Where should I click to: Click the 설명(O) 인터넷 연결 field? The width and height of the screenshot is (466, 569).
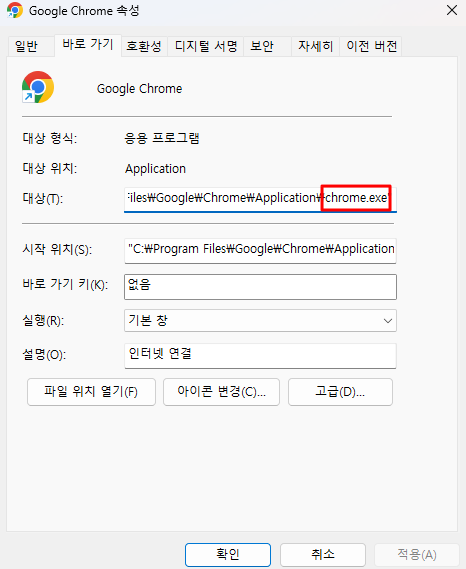[x=260, y=356]
